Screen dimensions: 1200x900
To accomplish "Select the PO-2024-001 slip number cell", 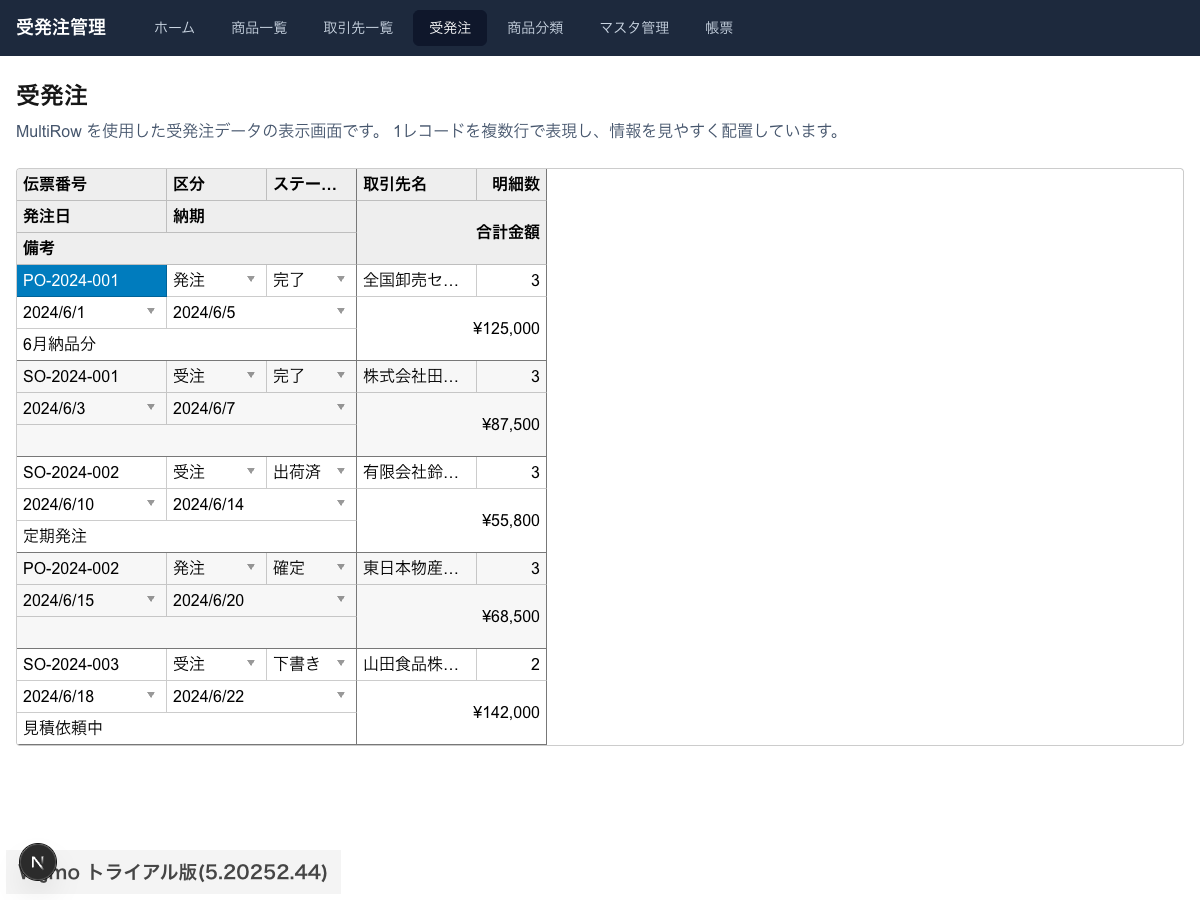I will [x=91, y=281].
